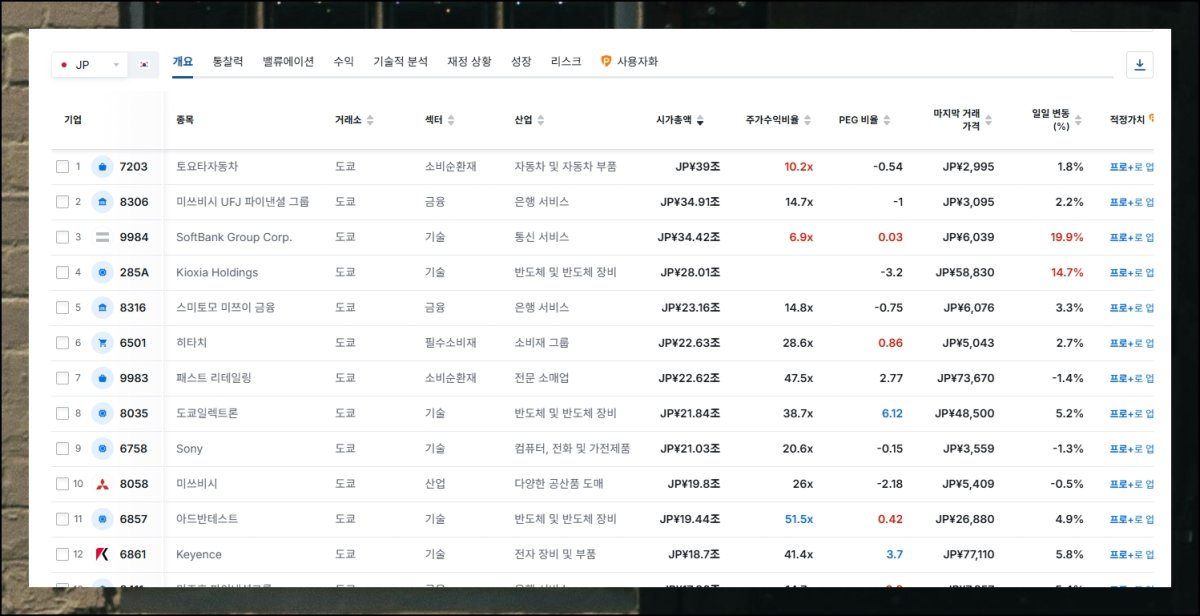Click the Pro shield icon near 사용자화

606,61
